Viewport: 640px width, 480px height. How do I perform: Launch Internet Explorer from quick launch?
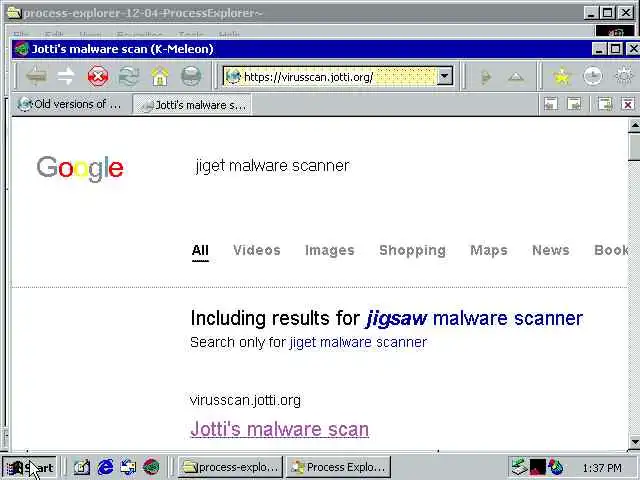(x=105, y=467)
